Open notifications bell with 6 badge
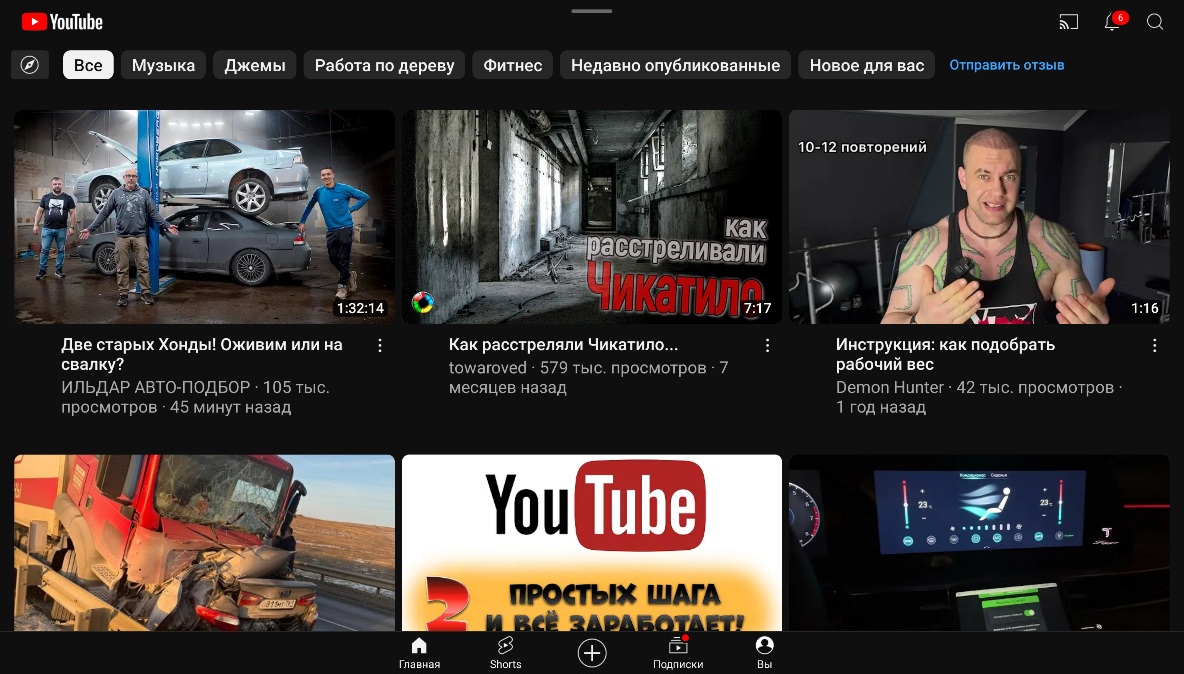The image size is (1184, 674). 1112,21
